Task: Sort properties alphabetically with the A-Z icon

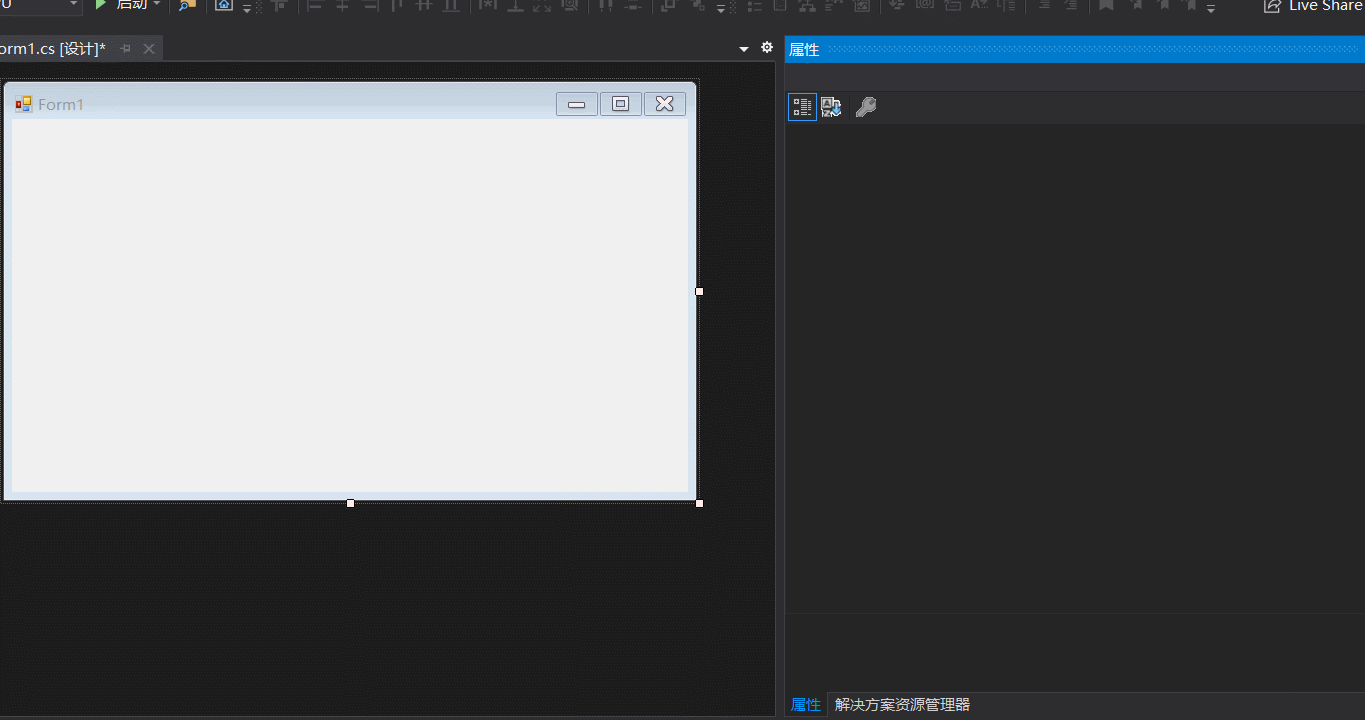Action: pos(831,107)
